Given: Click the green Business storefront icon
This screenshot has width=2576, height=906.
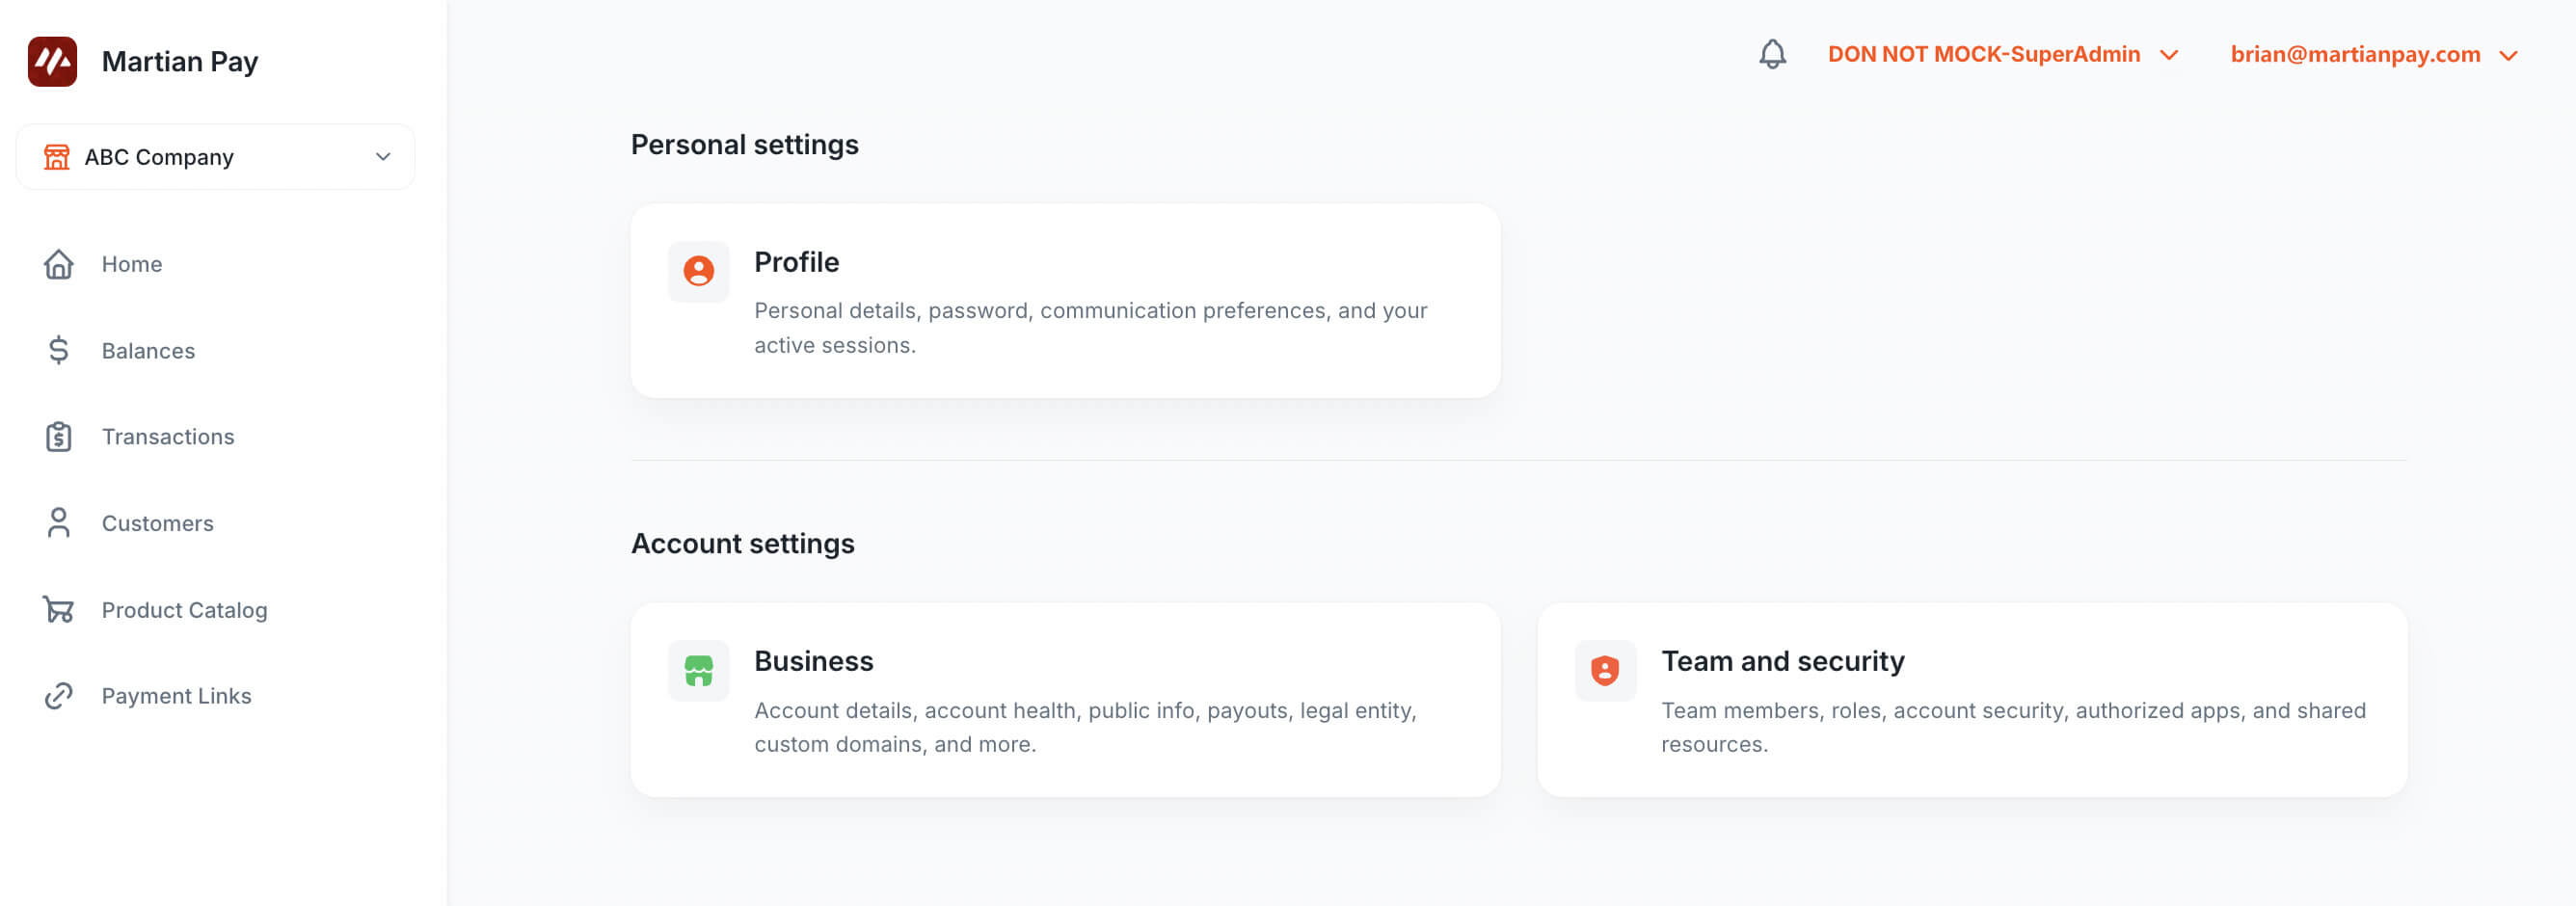Looking at the screenshot, I should (698, 670).
